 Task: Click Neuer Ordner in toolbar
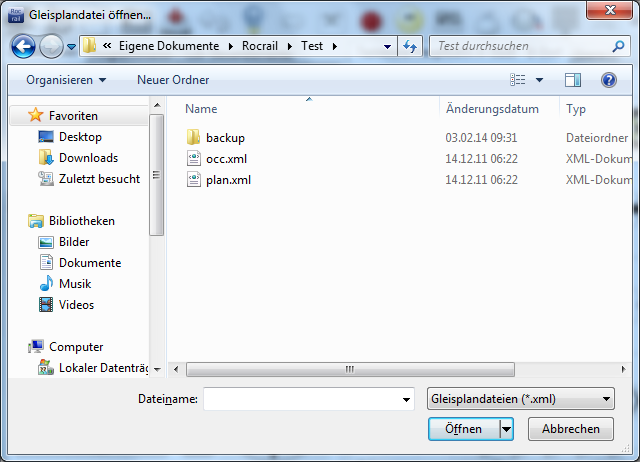[173, 80]
